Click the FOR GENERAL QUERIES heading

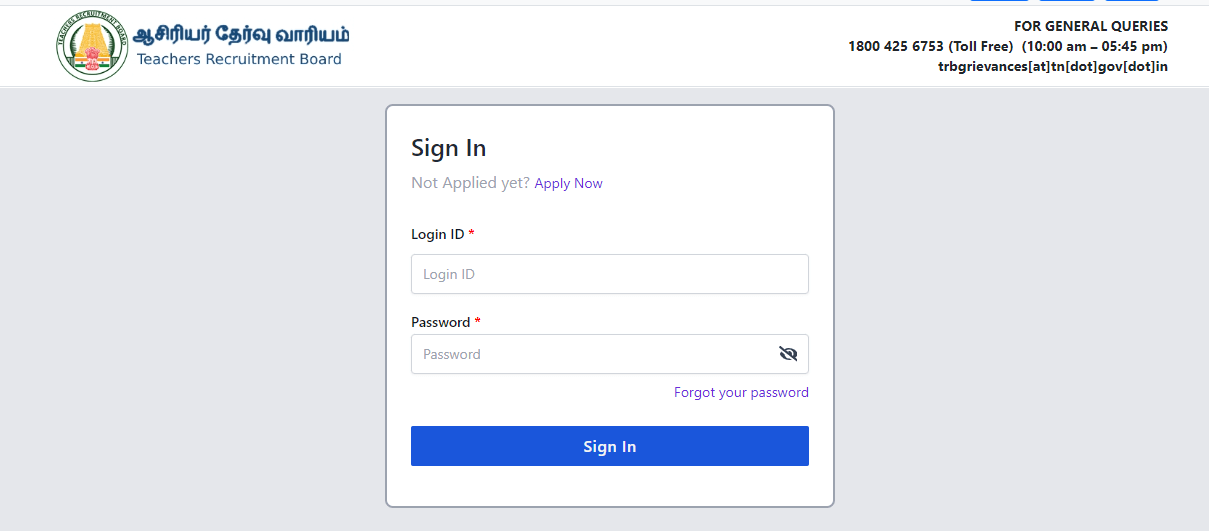(1091, 26)
